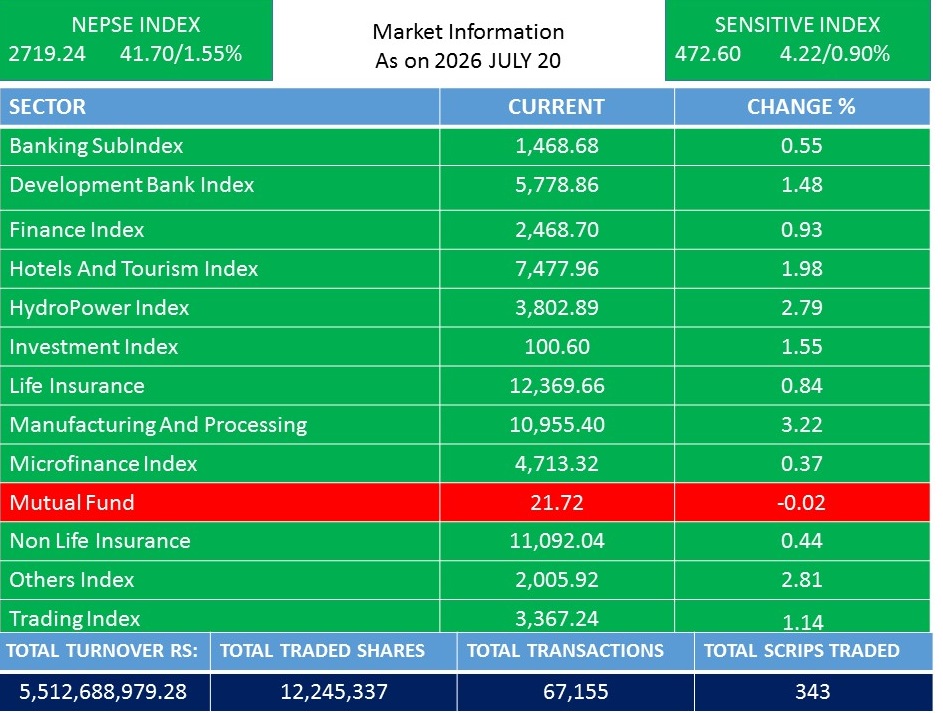Select the Non Life Insurance label
Screen dimensions: 943x713
point(100,541)
